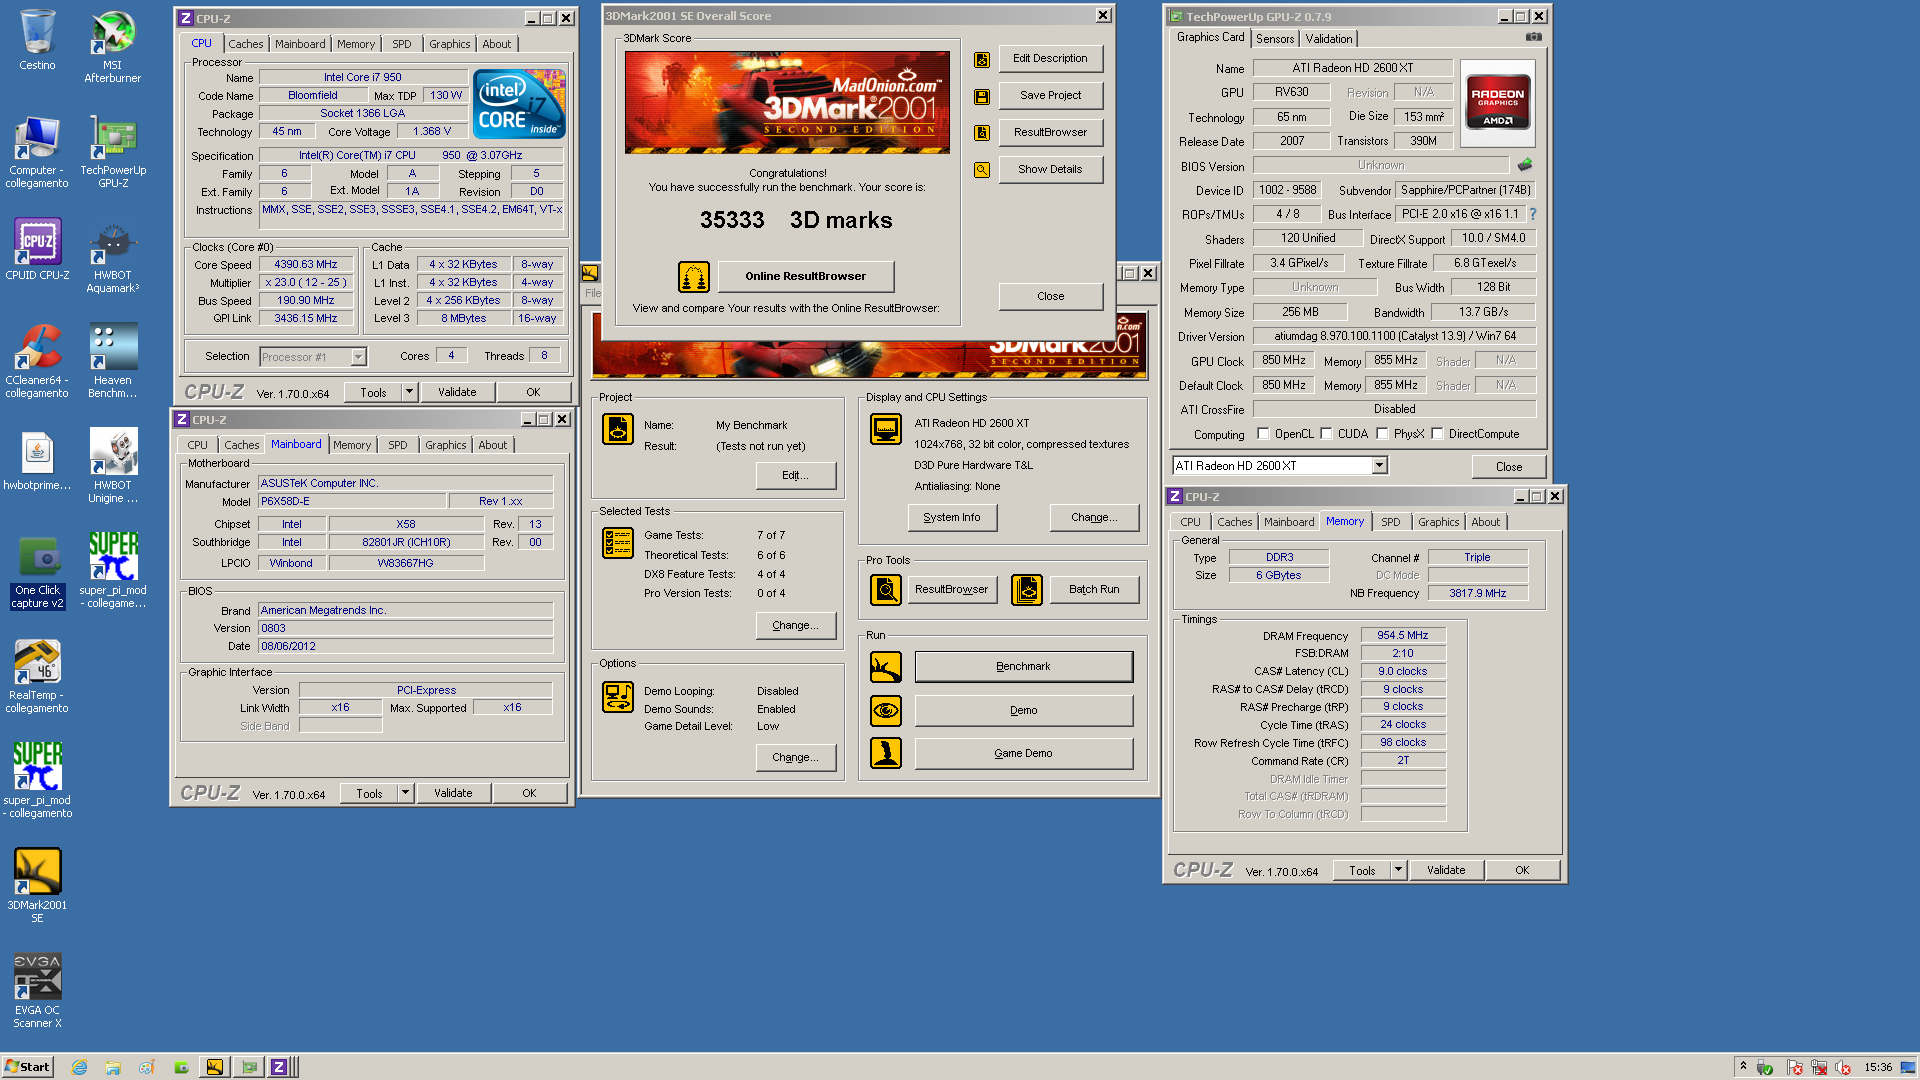This screenshot has width=1920, height=1080.
Task: Click the Start button on the taskbar
Action: click(27, 1067)
